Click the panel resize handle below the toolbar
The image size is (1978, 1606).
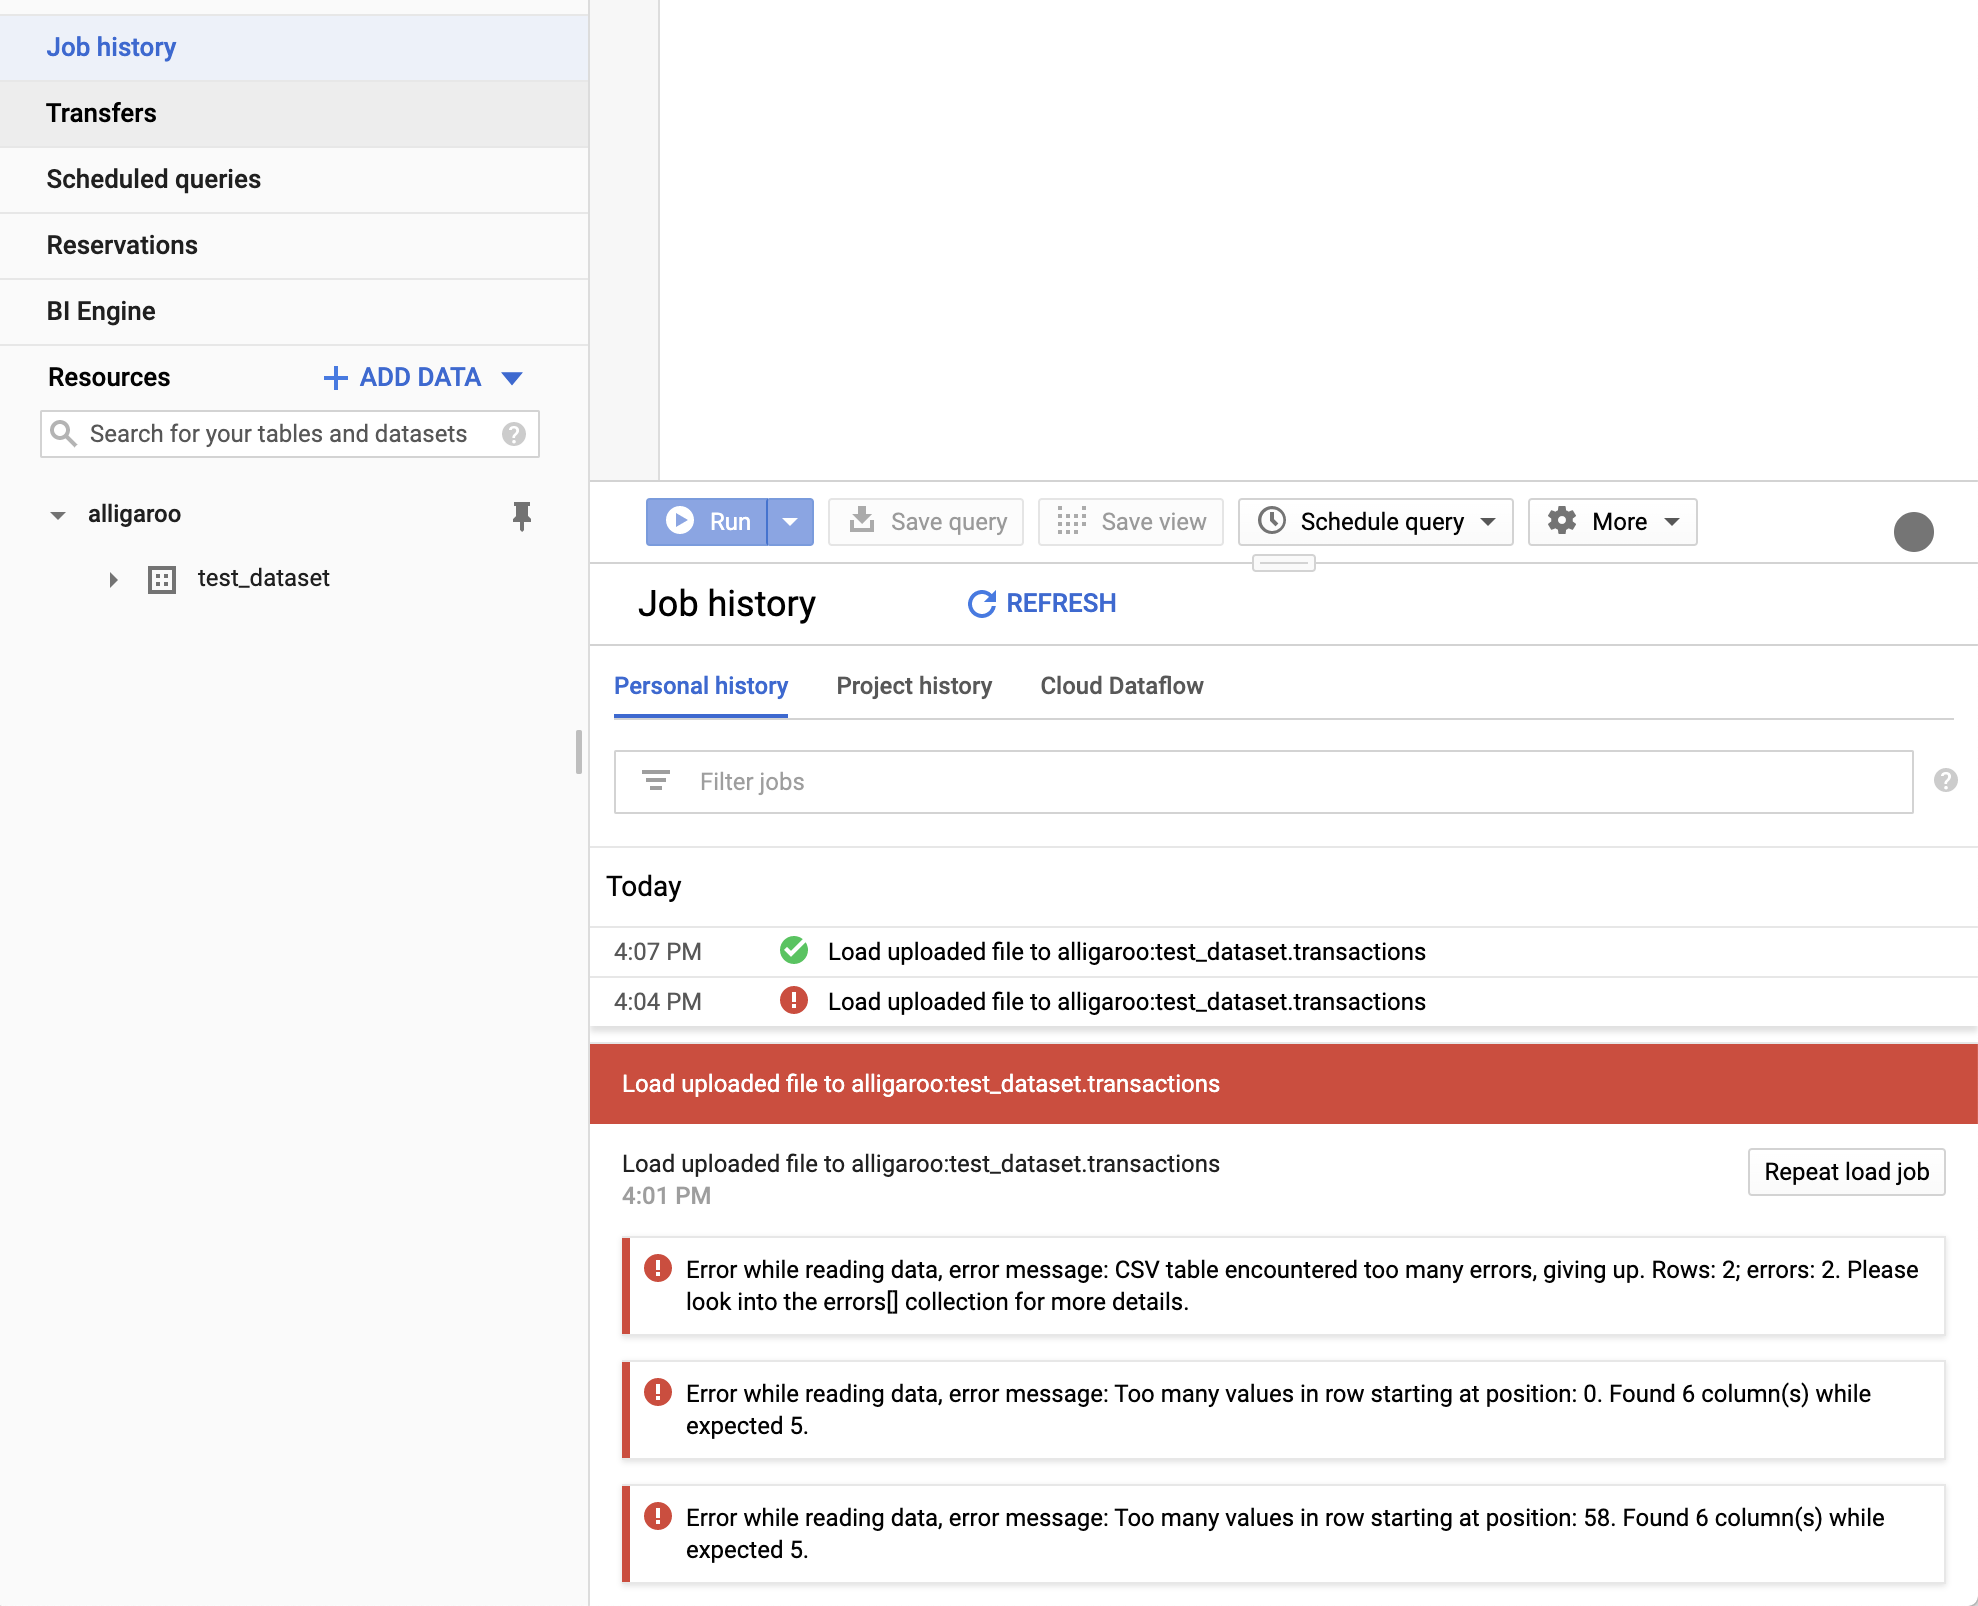pyautogui.click(x=1283, y=564)
